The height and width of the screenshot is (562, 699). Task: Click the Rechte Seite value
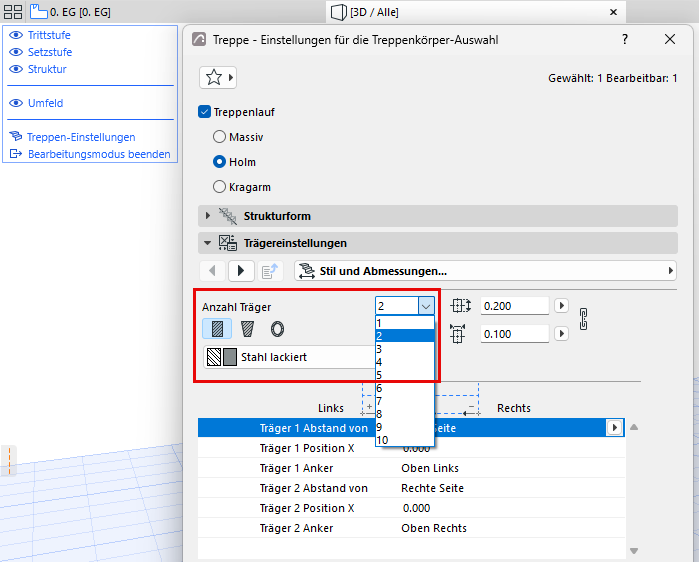[432, 488]
